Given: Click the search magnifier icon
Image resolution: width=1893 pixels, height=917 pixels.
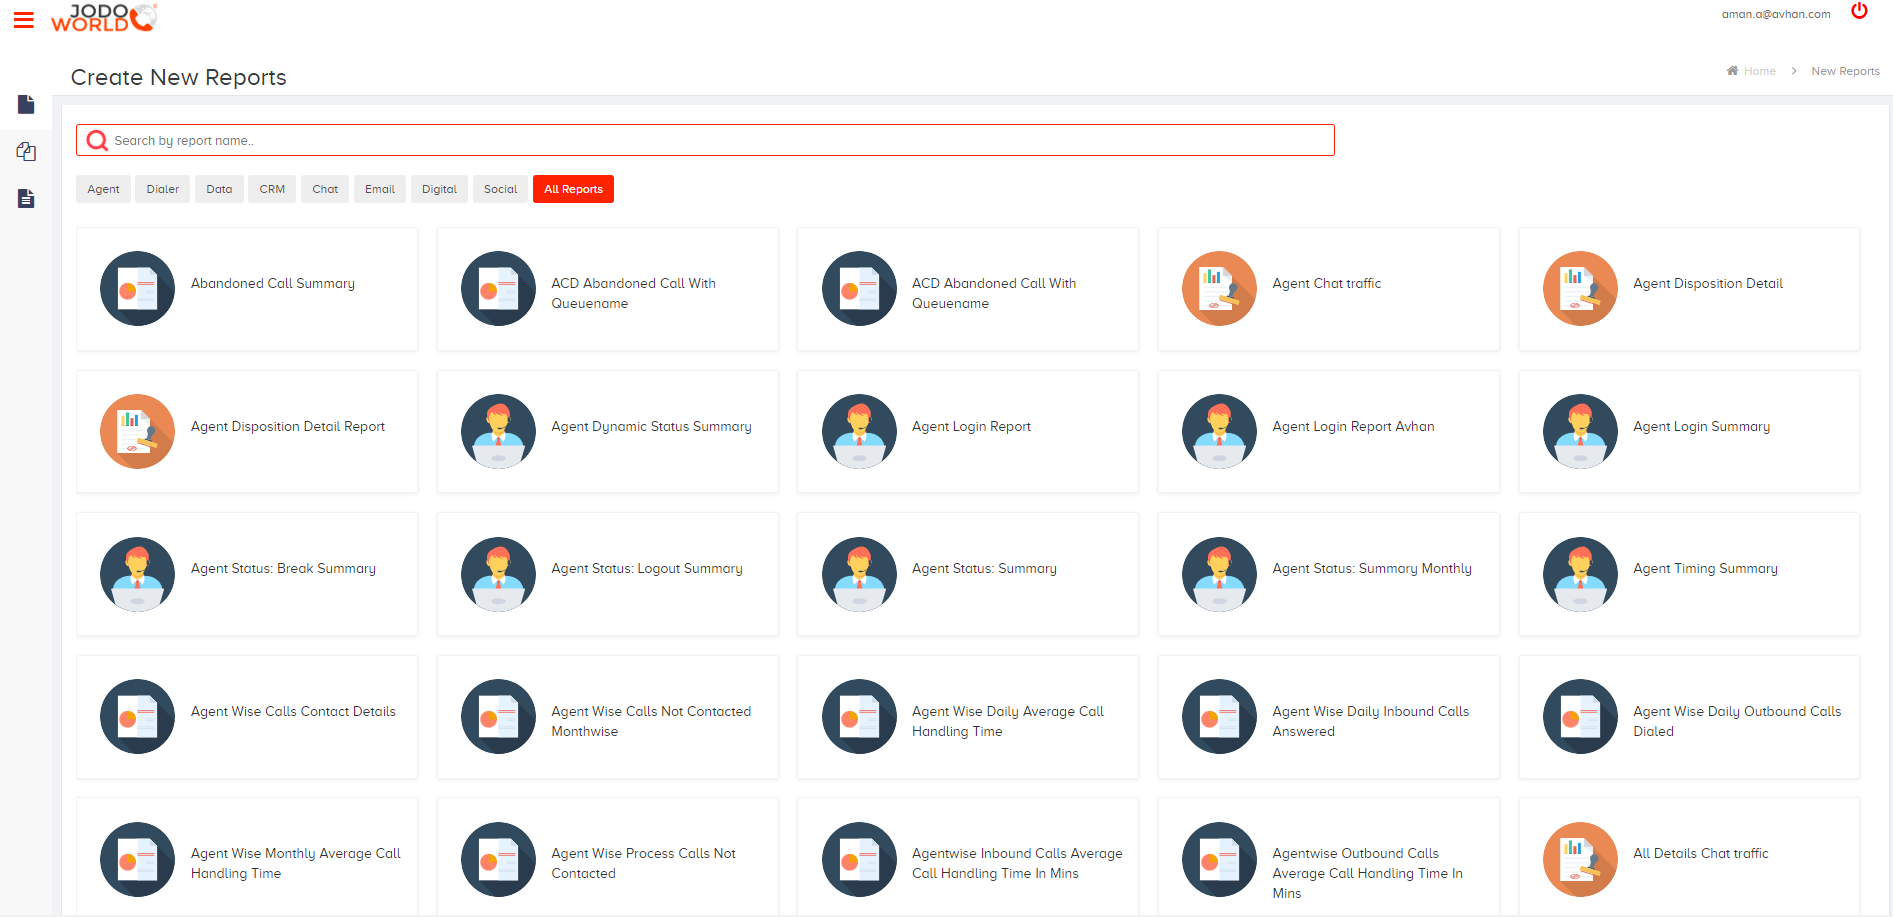Looking at the screenshot, I should [97, 140].
